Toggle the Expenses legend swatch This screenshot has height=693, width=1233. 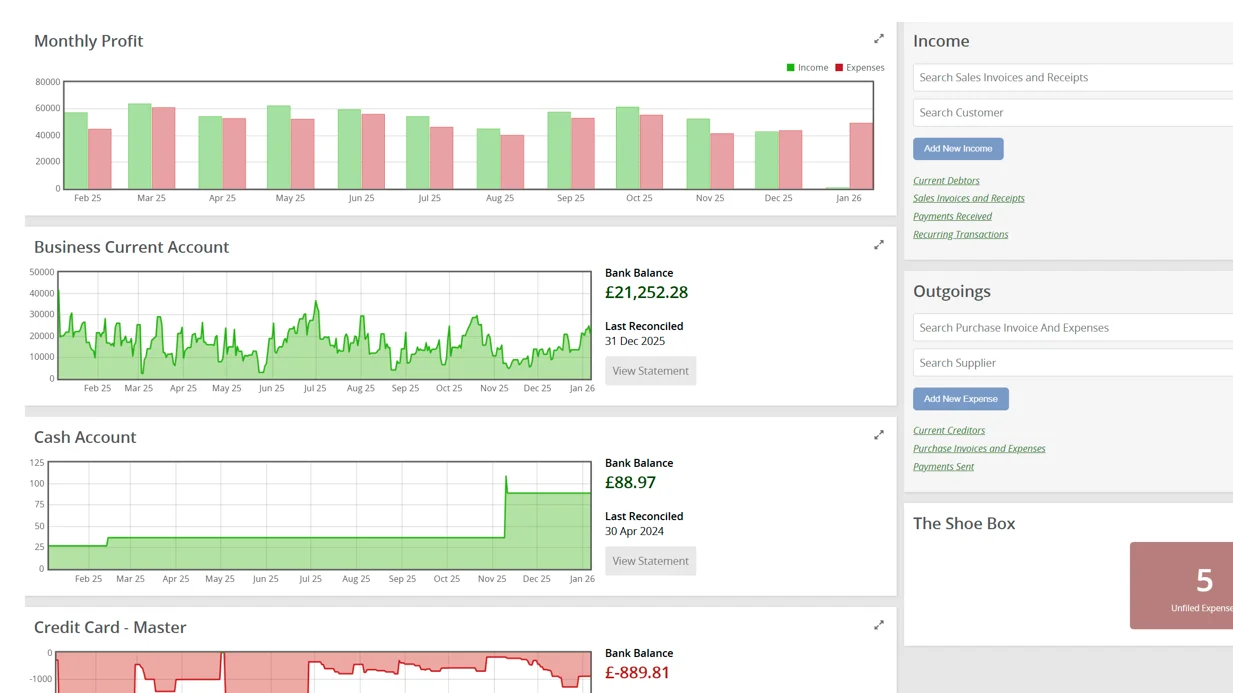point(839,68)
